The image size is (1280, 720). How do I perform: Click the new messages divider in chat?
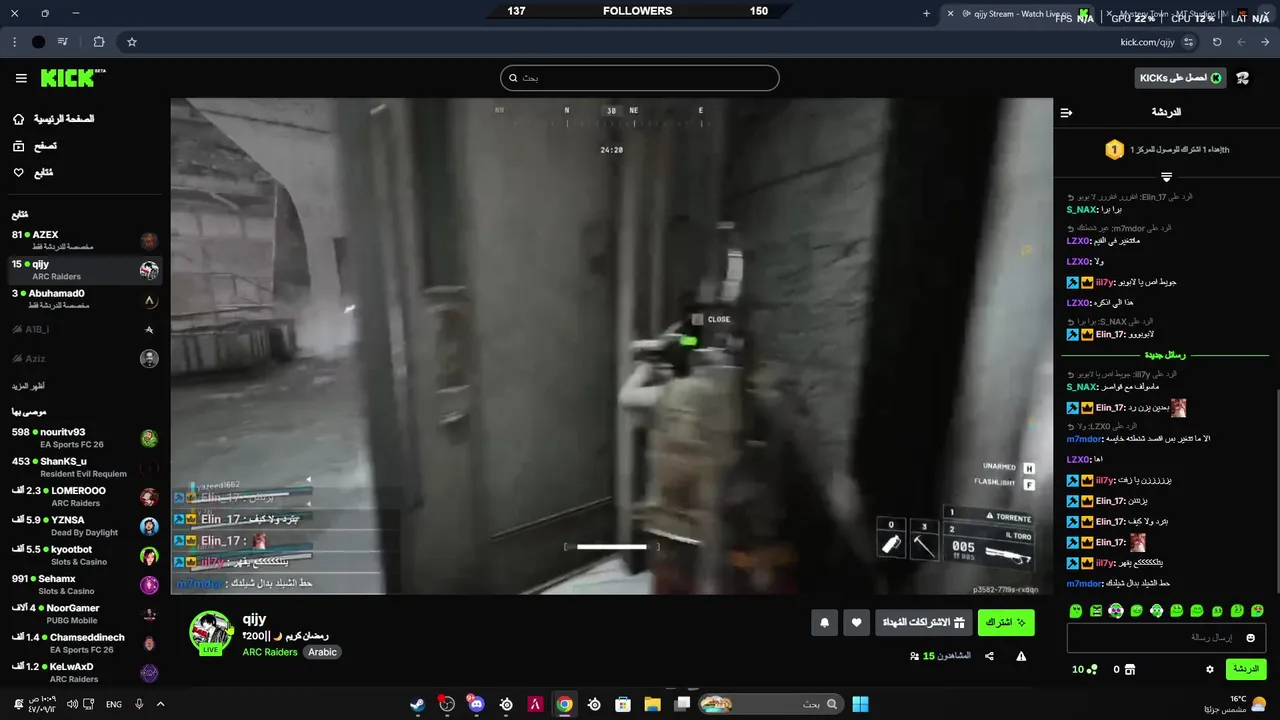point(1165,355)
